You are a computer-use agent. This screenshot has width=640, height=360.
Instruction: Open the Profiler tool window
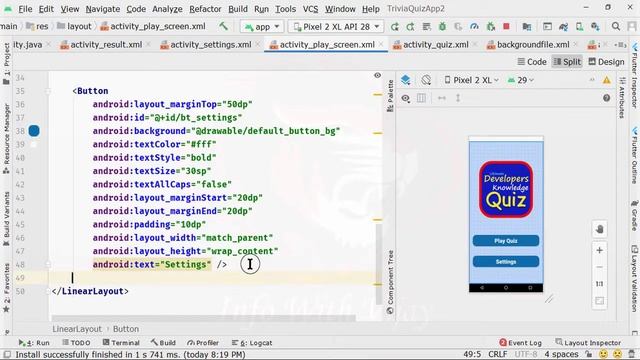click(203, 343)
